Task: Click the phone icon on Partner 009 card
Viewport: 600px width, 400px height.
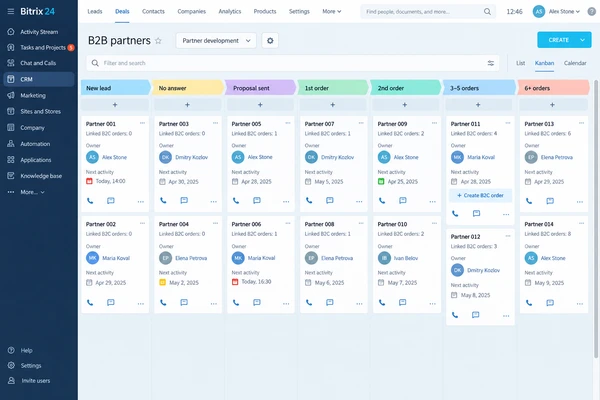Action: point(382,201)
